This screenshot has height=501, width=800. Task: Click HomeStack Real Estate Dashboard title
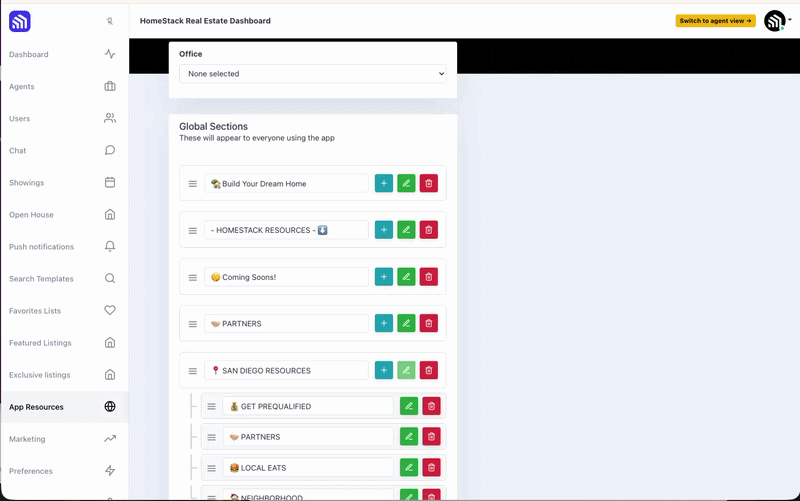pyautogui.click(x=205, y=21)
